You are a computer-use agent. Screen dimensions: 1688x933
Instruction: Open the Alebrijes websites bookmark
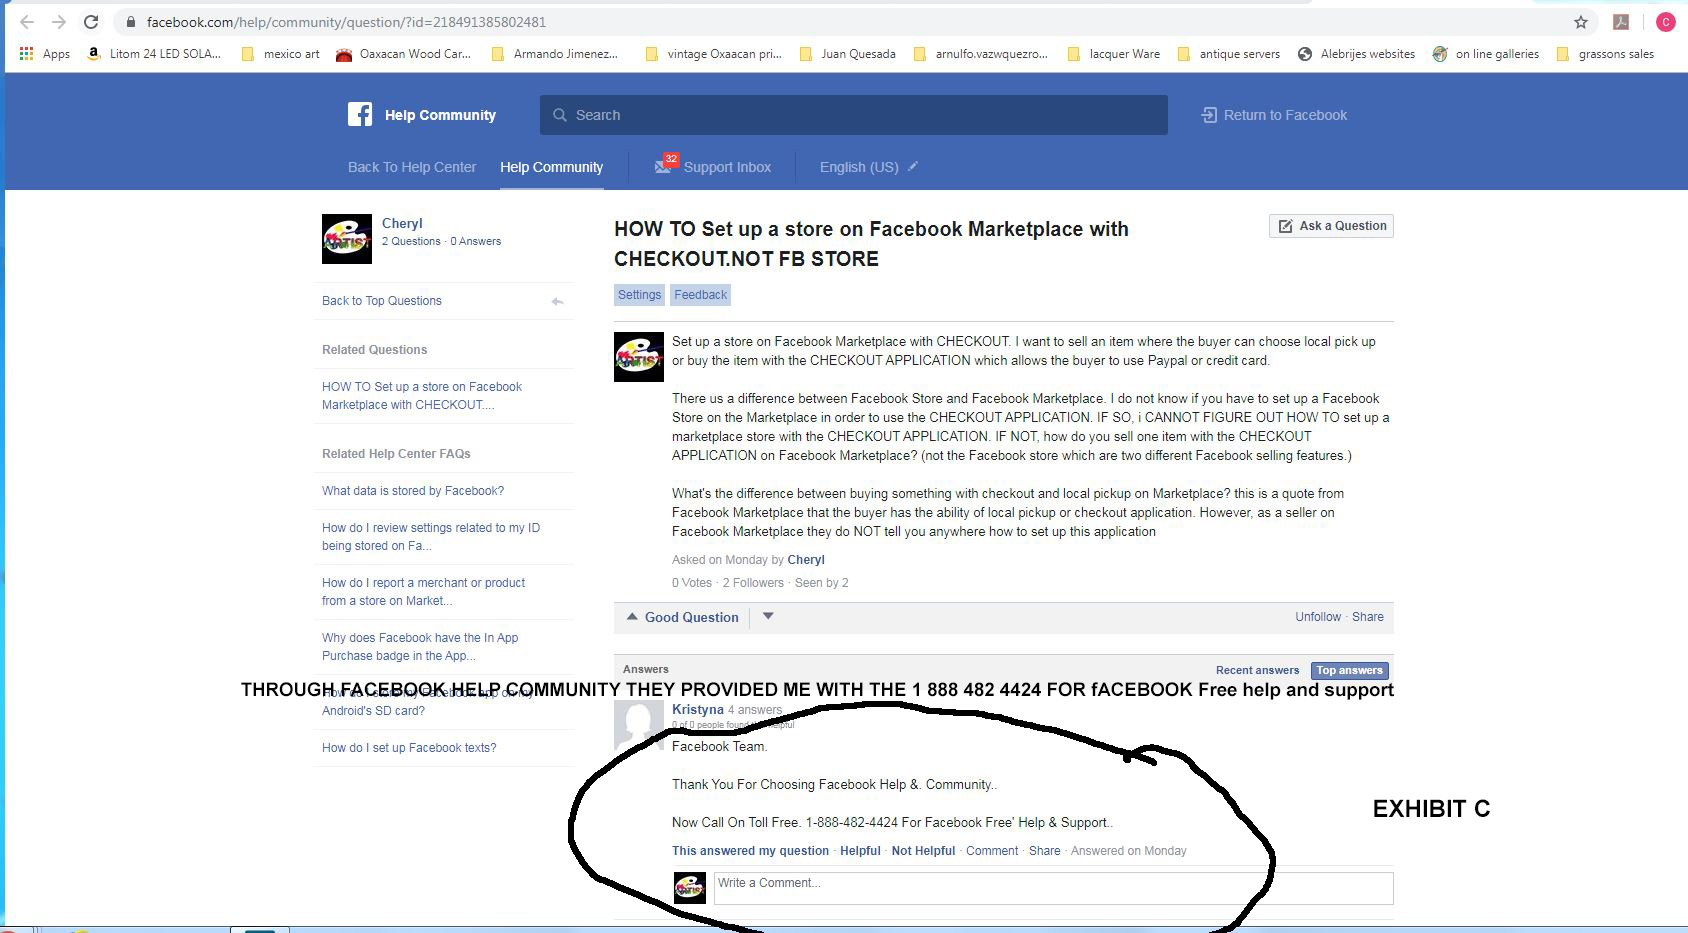click(x=1357, y=54)
